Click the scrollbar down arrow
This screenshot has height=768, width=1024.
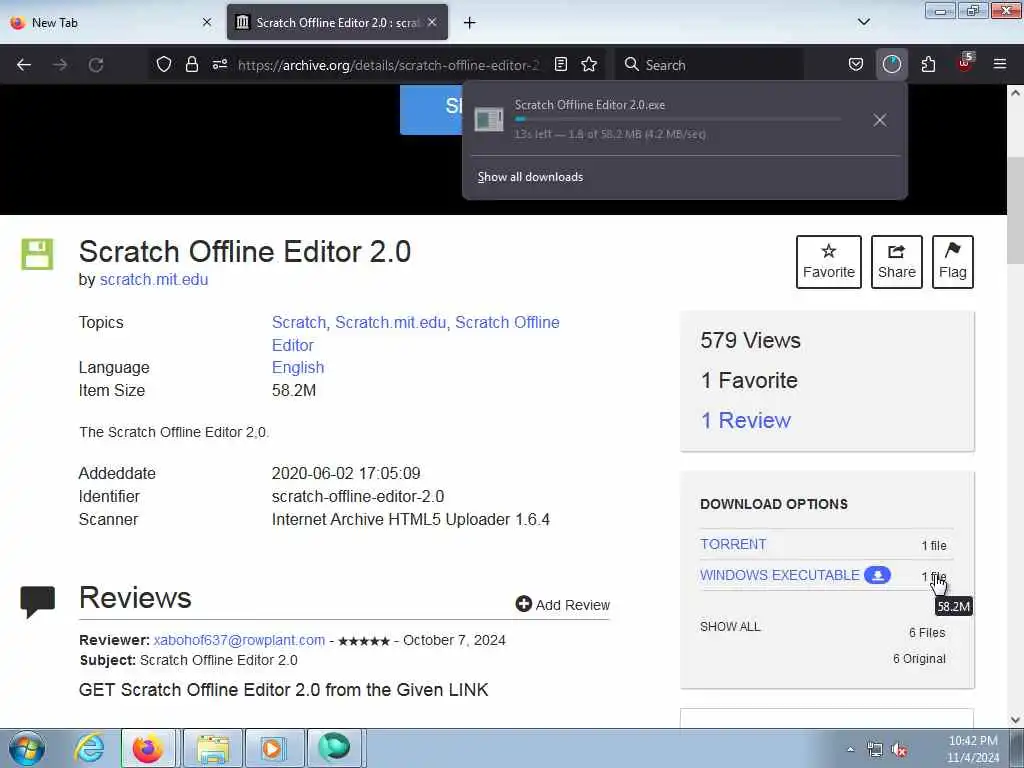1015,720
